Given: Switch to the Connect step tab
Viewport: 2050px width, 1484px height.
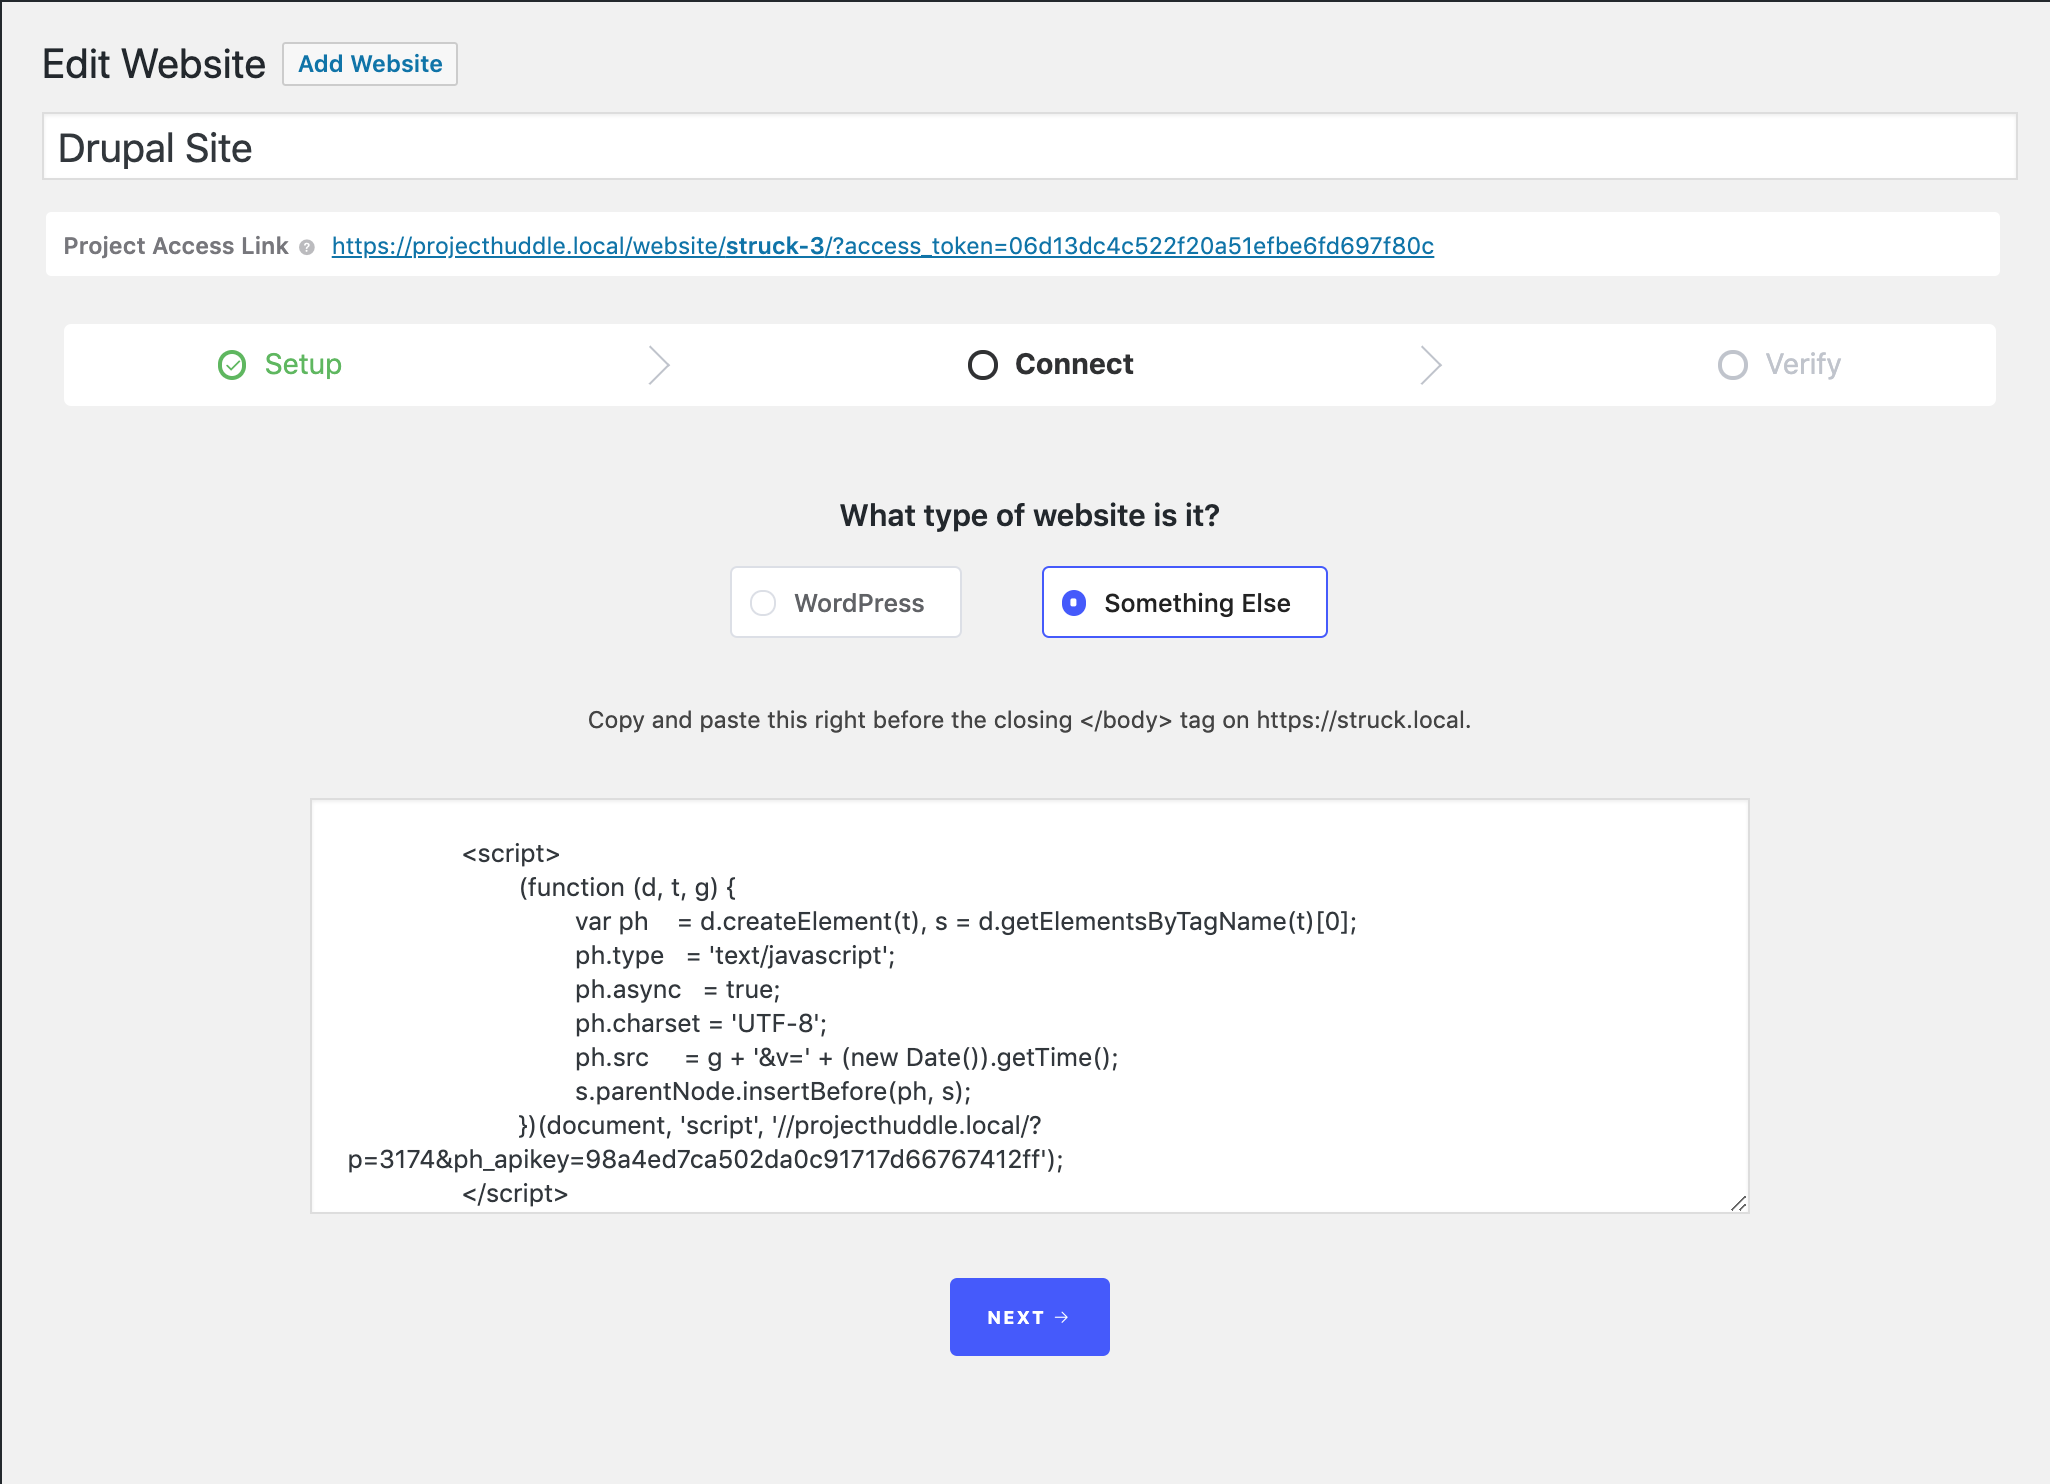Looking at the screenshot, I should [x=1074, y=365].
